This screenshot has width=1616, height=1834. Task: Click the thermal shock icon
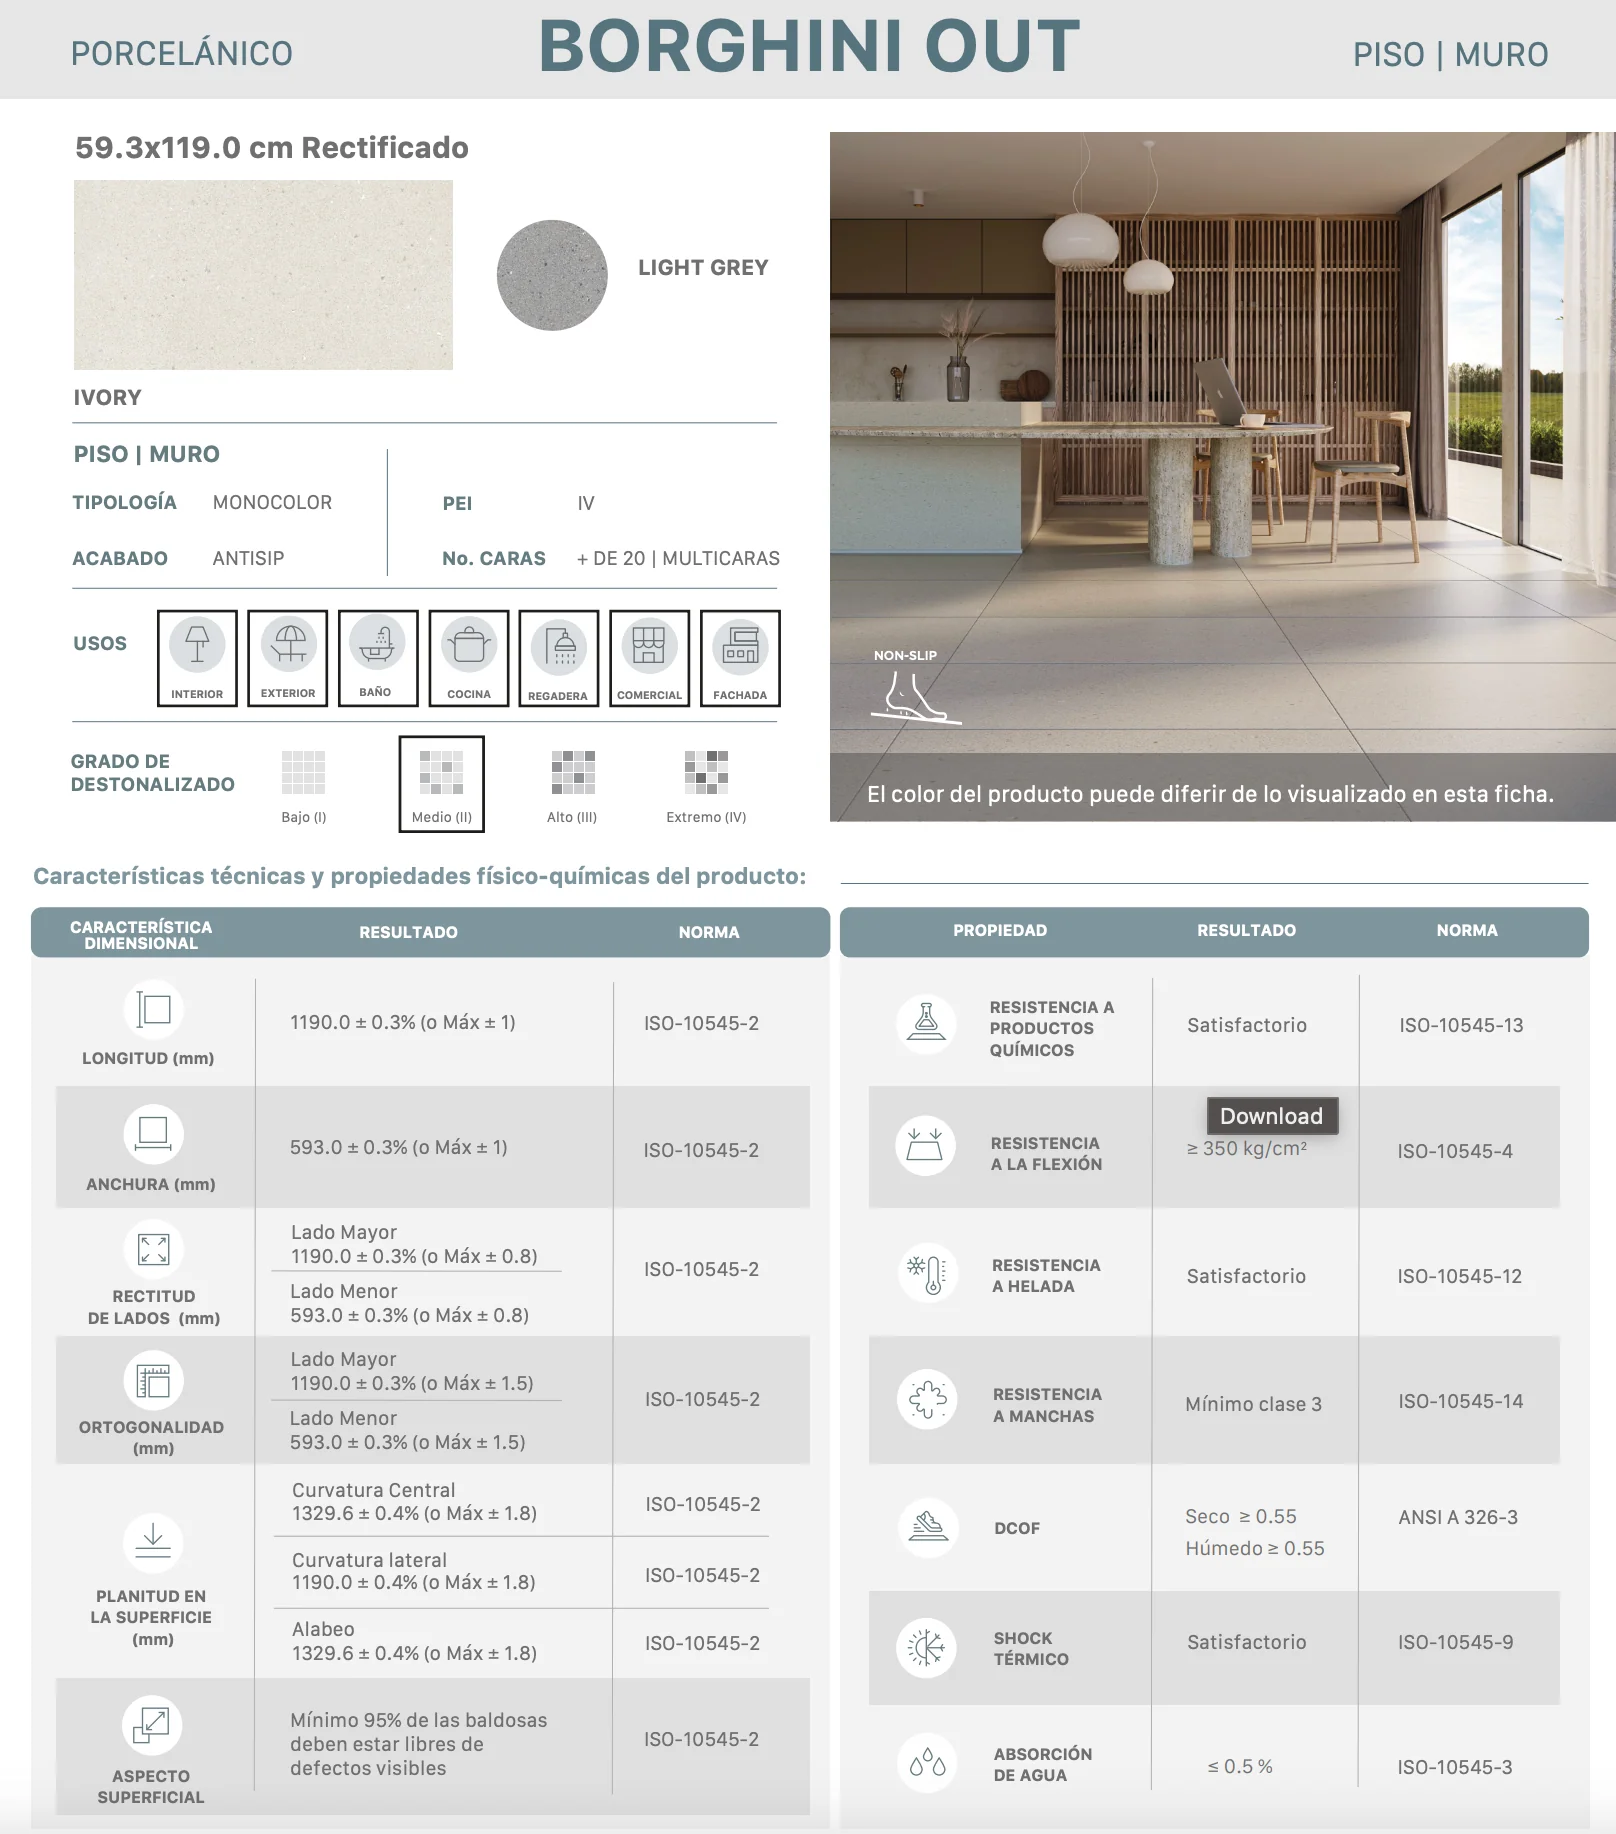click(926, 1647)
